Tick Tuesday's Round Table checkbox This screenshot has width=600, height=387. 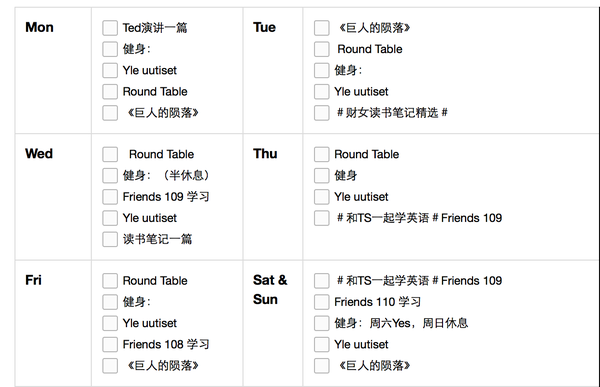tap(321, 49)
